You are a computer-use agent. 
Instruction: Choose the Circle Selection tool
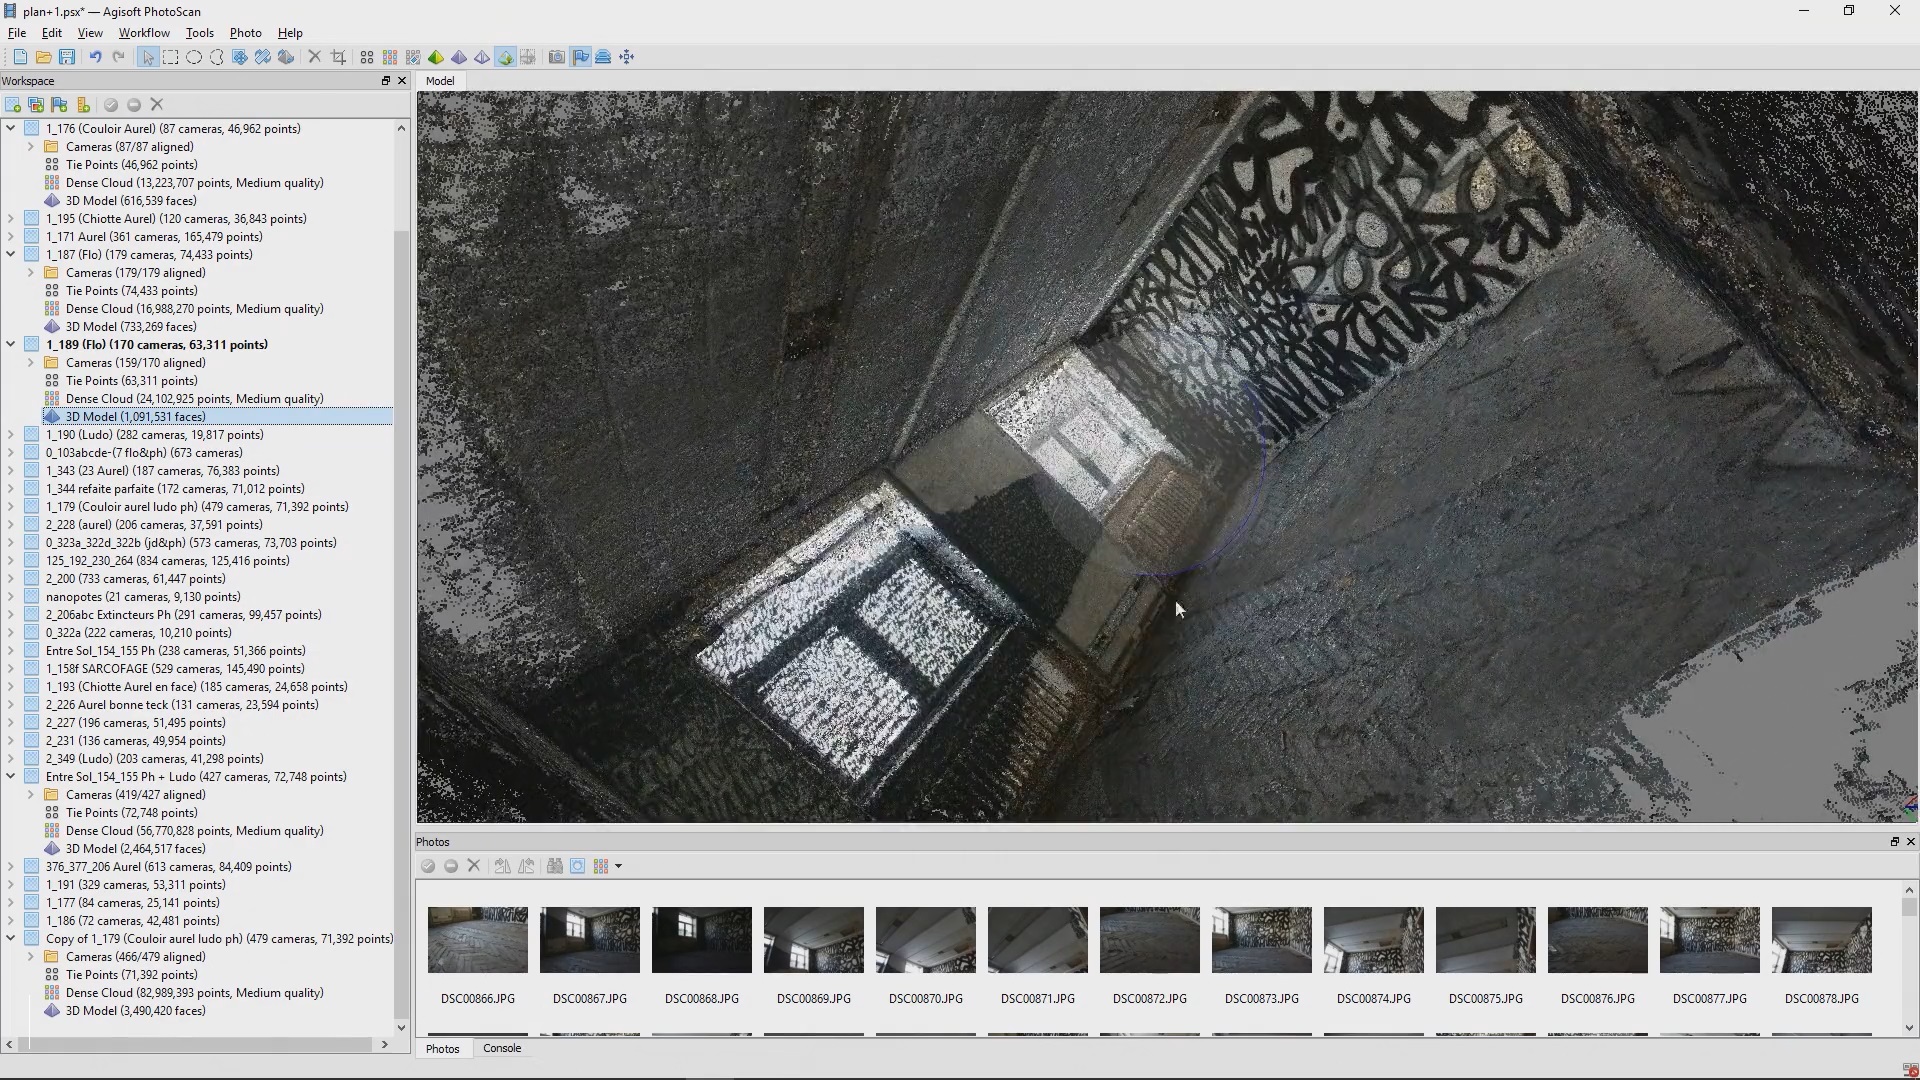pos(194,57)
